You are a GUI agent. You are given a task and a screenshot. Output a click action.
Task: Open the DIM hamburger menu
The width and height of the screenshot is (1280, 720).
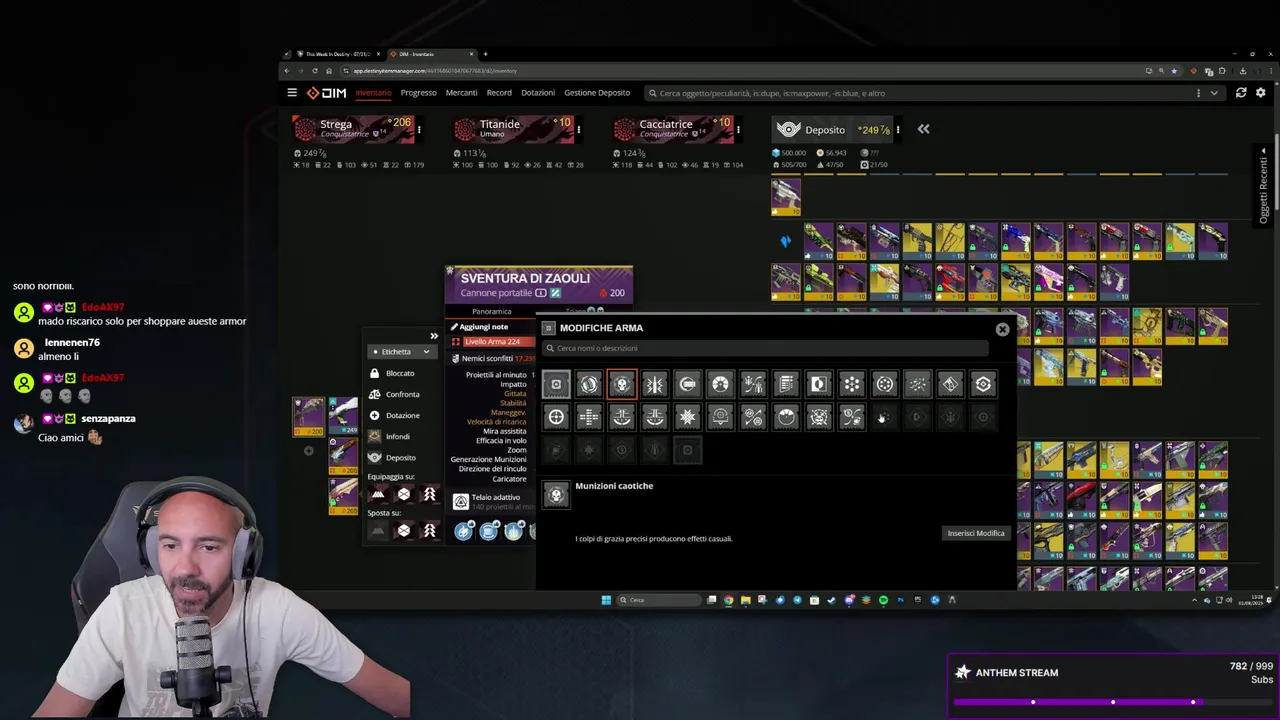pos(292,93)
